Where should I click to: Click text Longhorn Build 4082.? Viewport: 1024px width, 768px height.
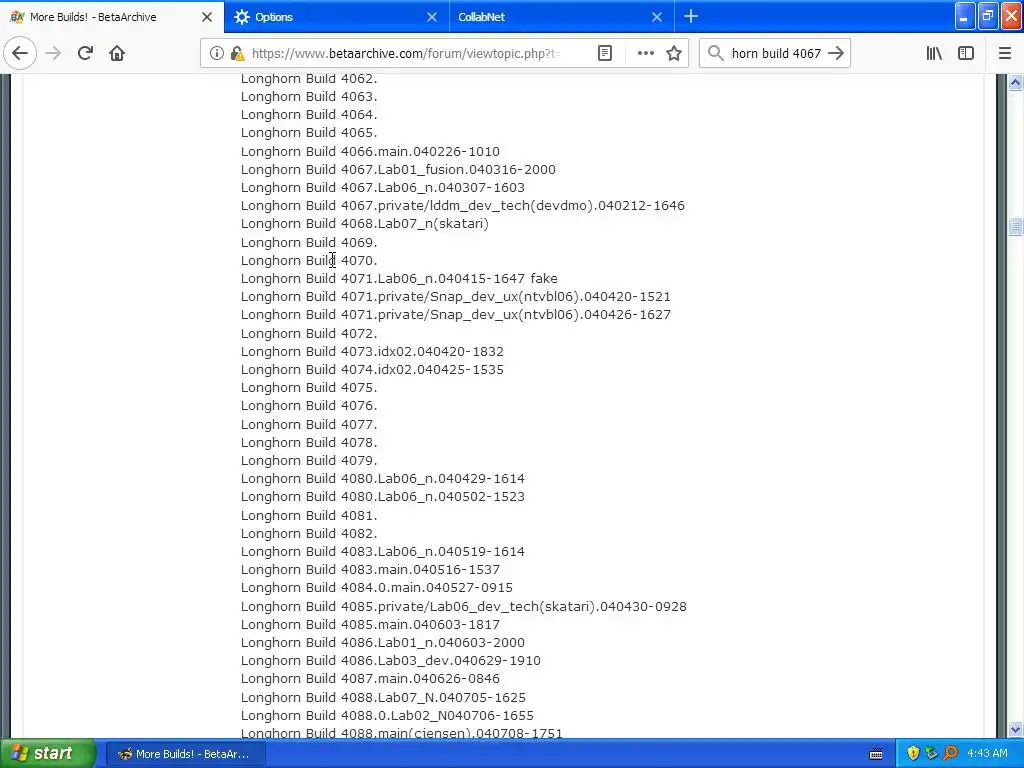coord(309,534)
